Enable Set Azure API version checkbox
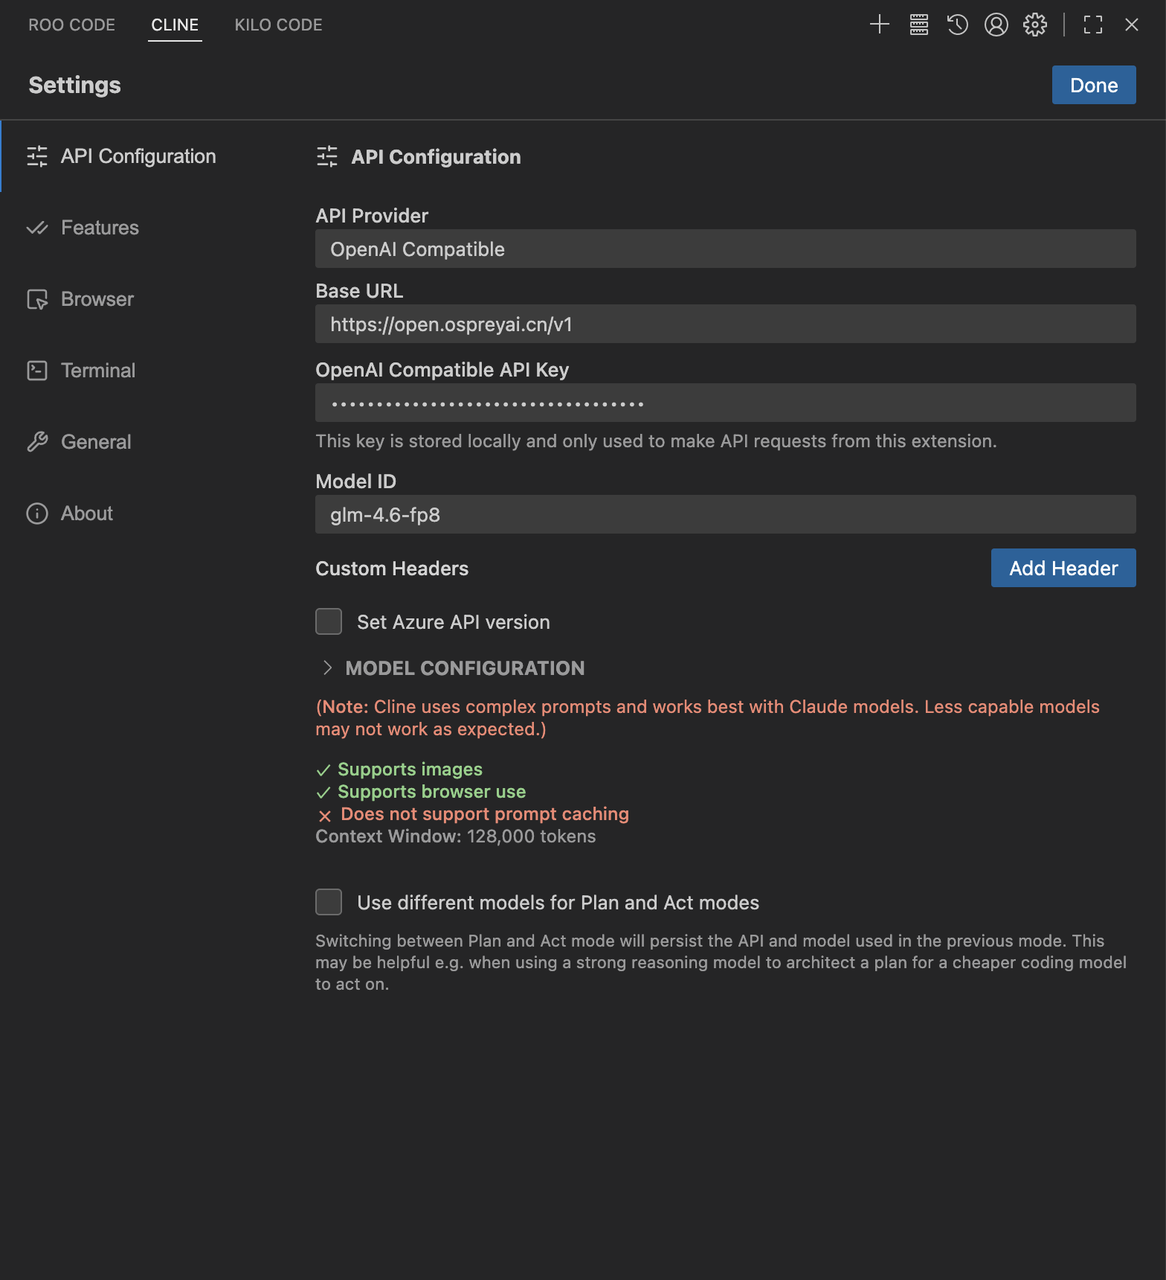This screenshot has height=1280, width=1166. click(329, 622)
